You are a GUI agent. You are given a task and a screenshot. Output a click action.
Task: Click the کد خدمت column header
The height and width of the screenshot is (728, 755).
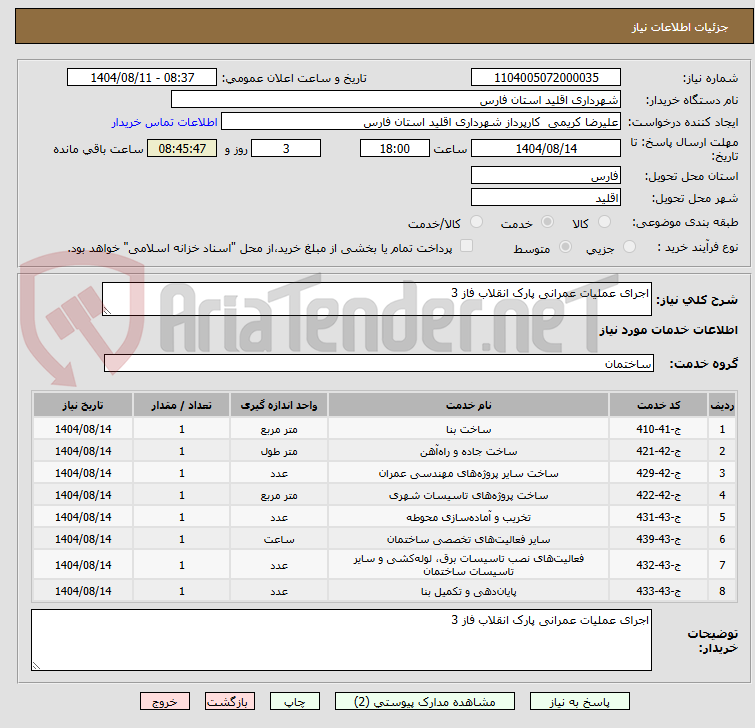point(658,405)
